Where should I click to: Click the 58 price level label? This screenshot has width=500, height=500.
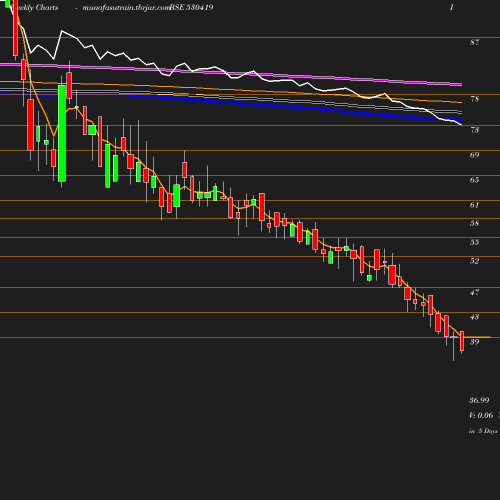click(474, 223)
